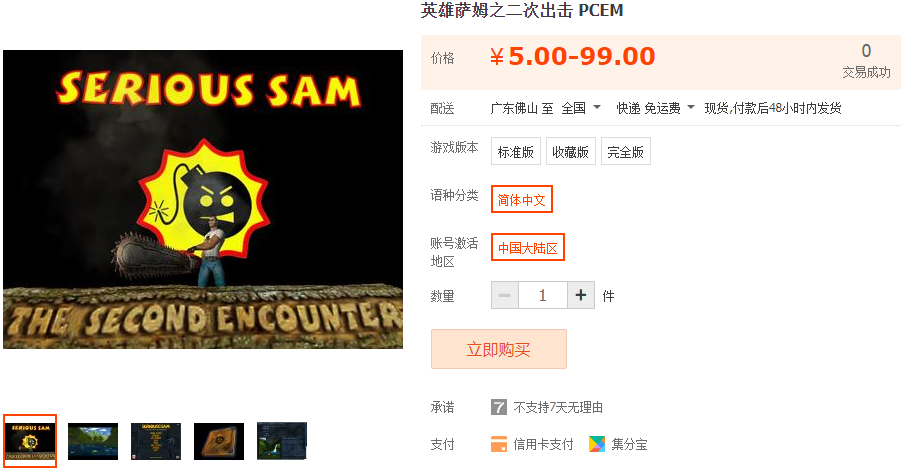Click the 立即购买 buy now button
905x471 pixels.
coord(499,349)
